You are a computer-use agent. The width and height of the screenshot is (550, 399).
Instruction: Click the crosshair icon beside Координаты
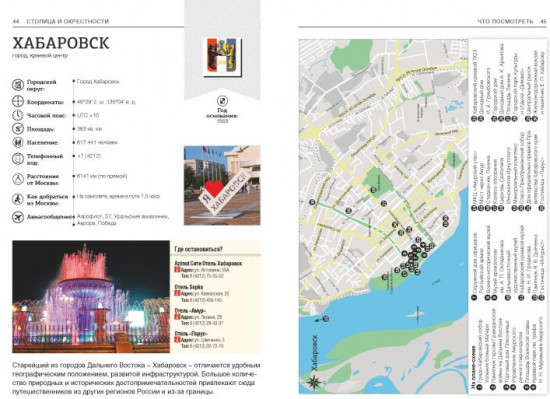[18, 102]
